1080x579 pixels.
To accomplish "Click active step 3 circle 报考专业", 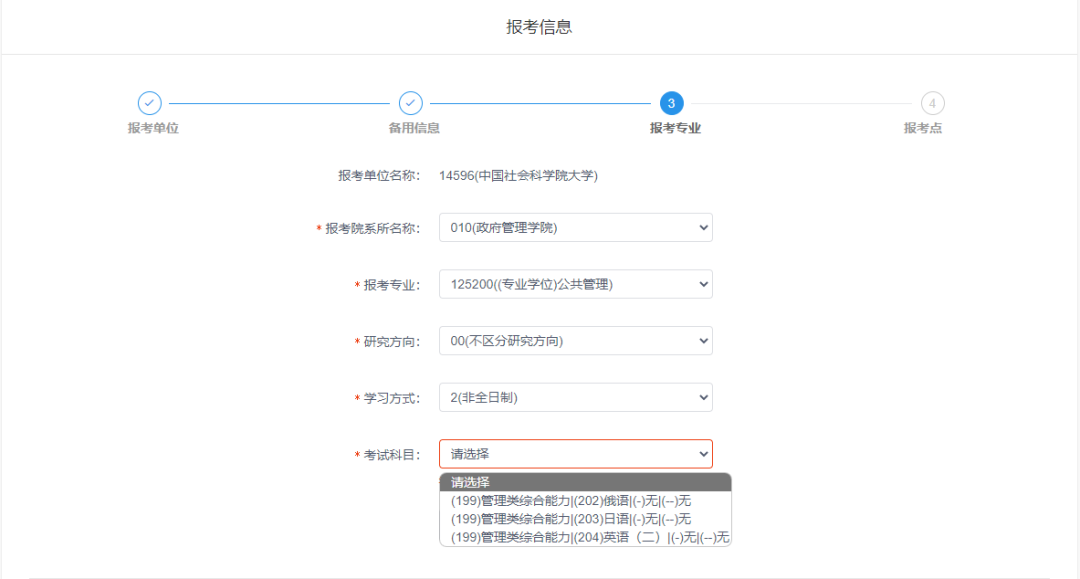I will pyautogui.click(x=672, y=103).
